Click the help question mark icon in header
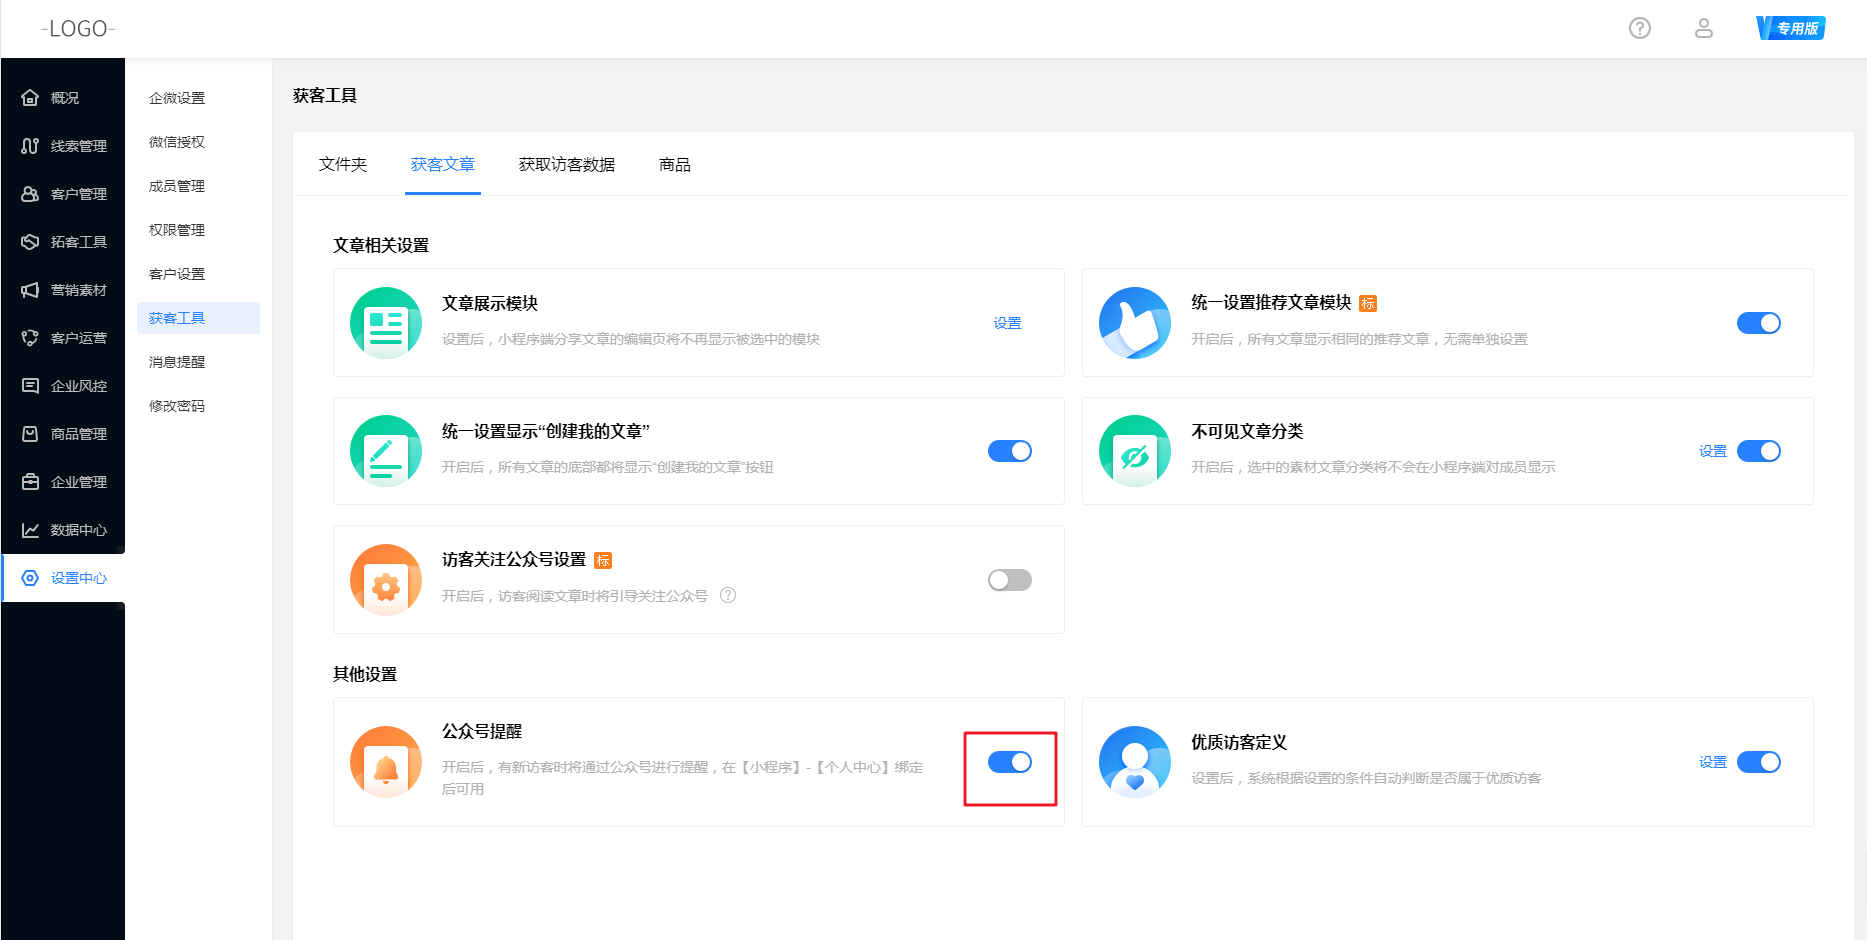Image resolution: width=1867 pixels, height=940 pixels. (1640, 28)
